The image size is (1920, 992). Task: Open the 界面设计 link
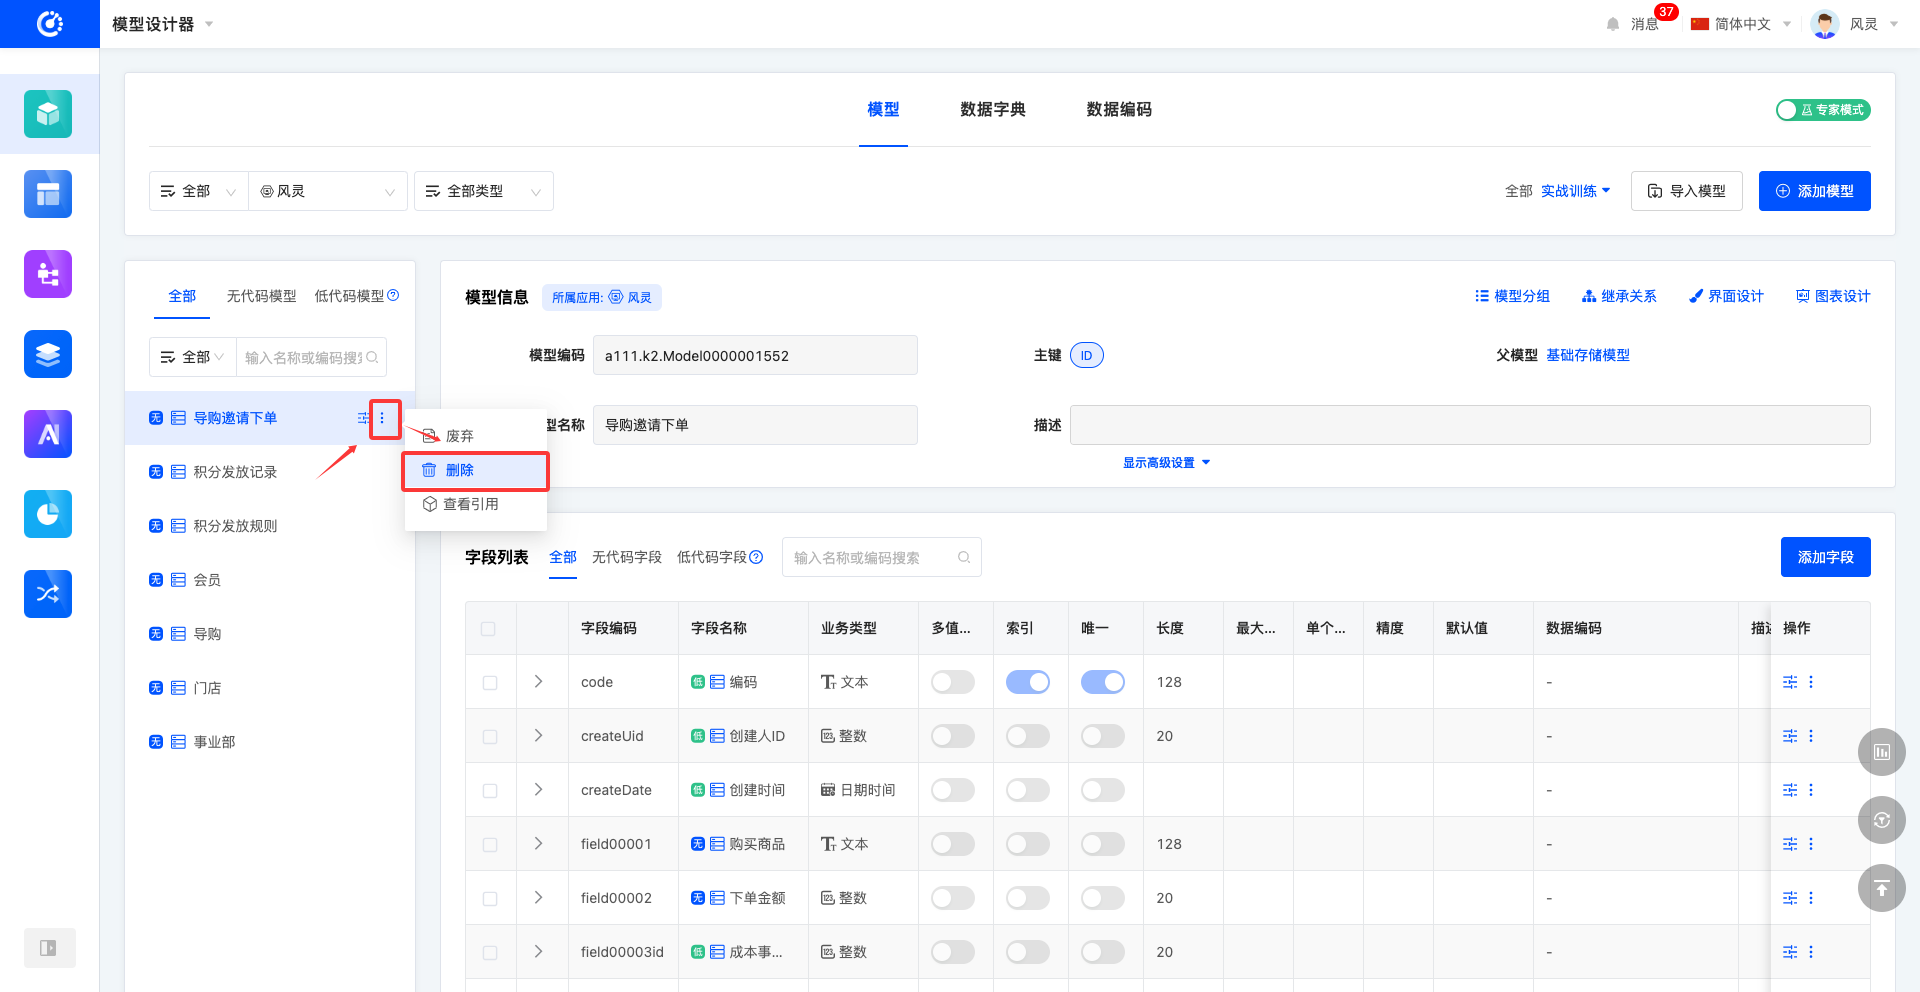click(x=1726, y=296)
